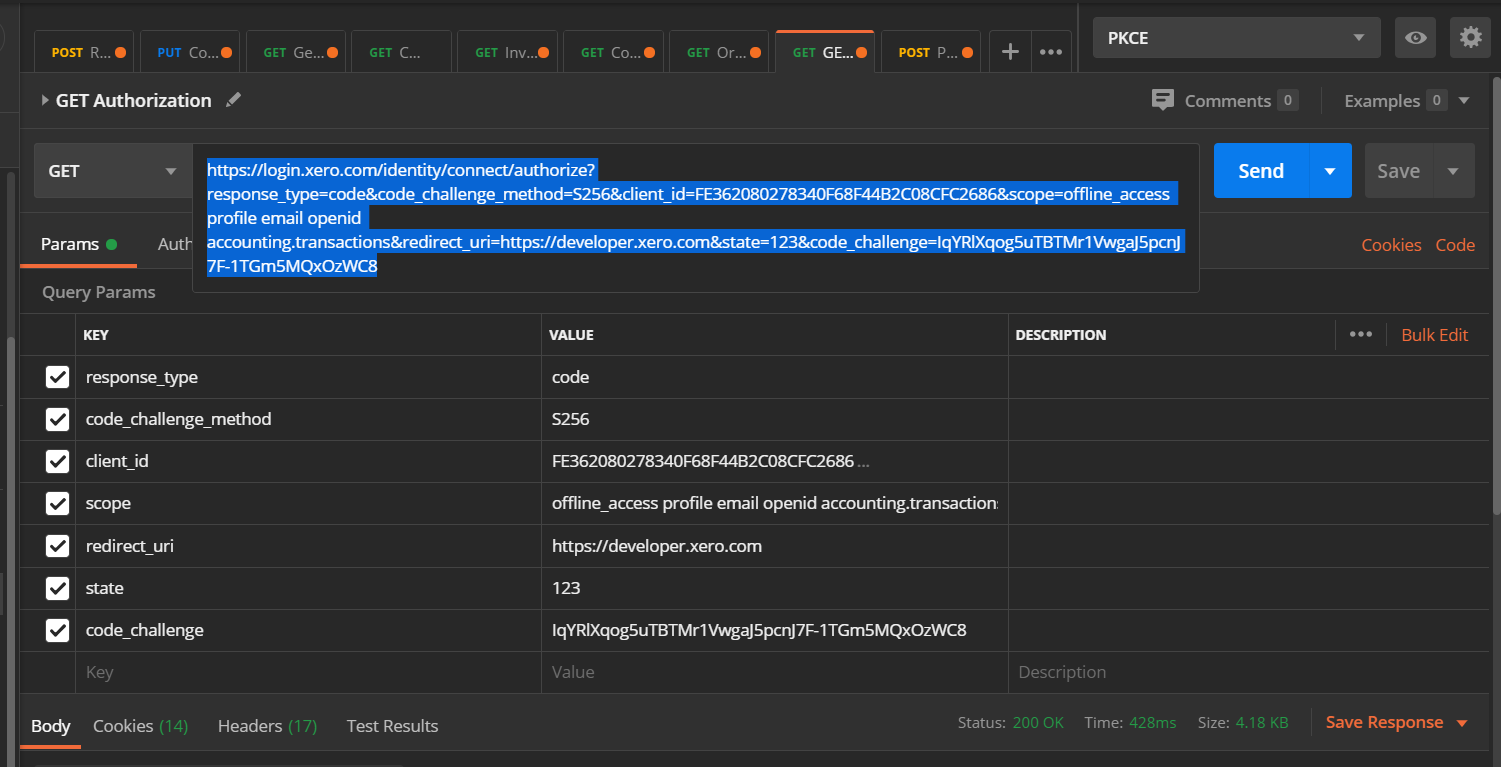The width and height of the screenshot is (1501, 767).
Task: Open the GET method dropdown
Action: [113, 171]
